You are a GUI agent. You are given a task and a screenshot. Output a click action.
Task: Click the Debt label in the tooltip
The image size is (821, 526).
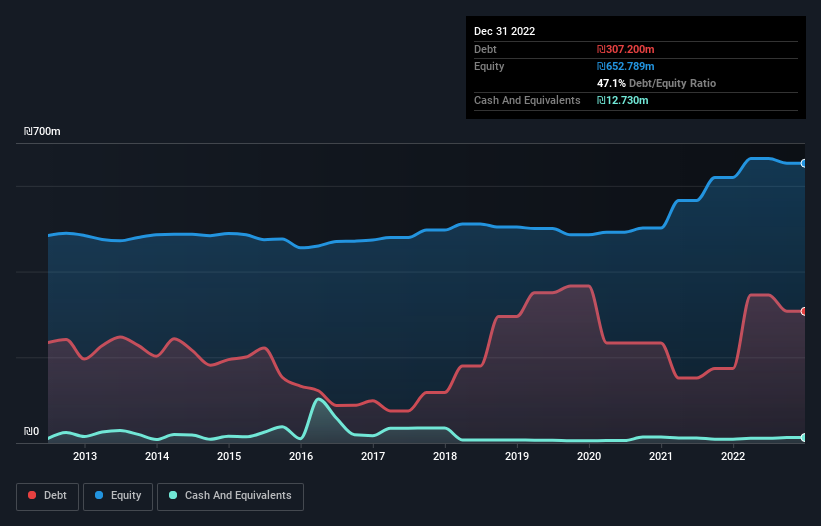pyautogui.click(x=485, y=49)
